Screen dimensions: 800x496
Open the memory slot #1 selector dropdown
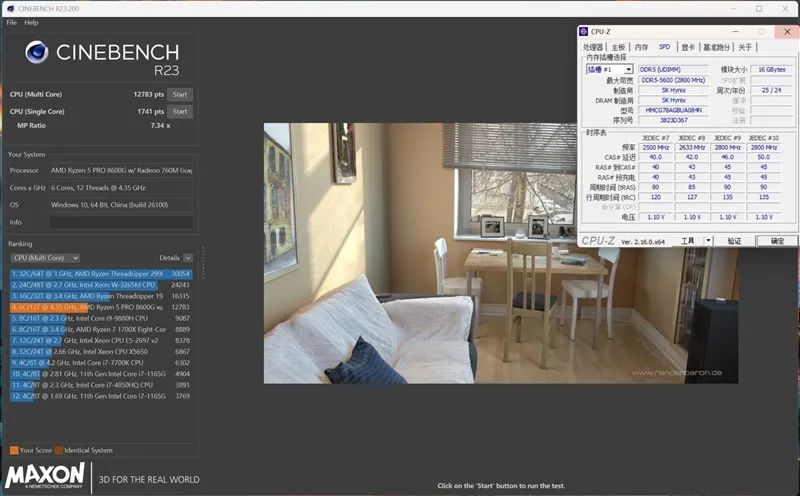tap(609, 70)
